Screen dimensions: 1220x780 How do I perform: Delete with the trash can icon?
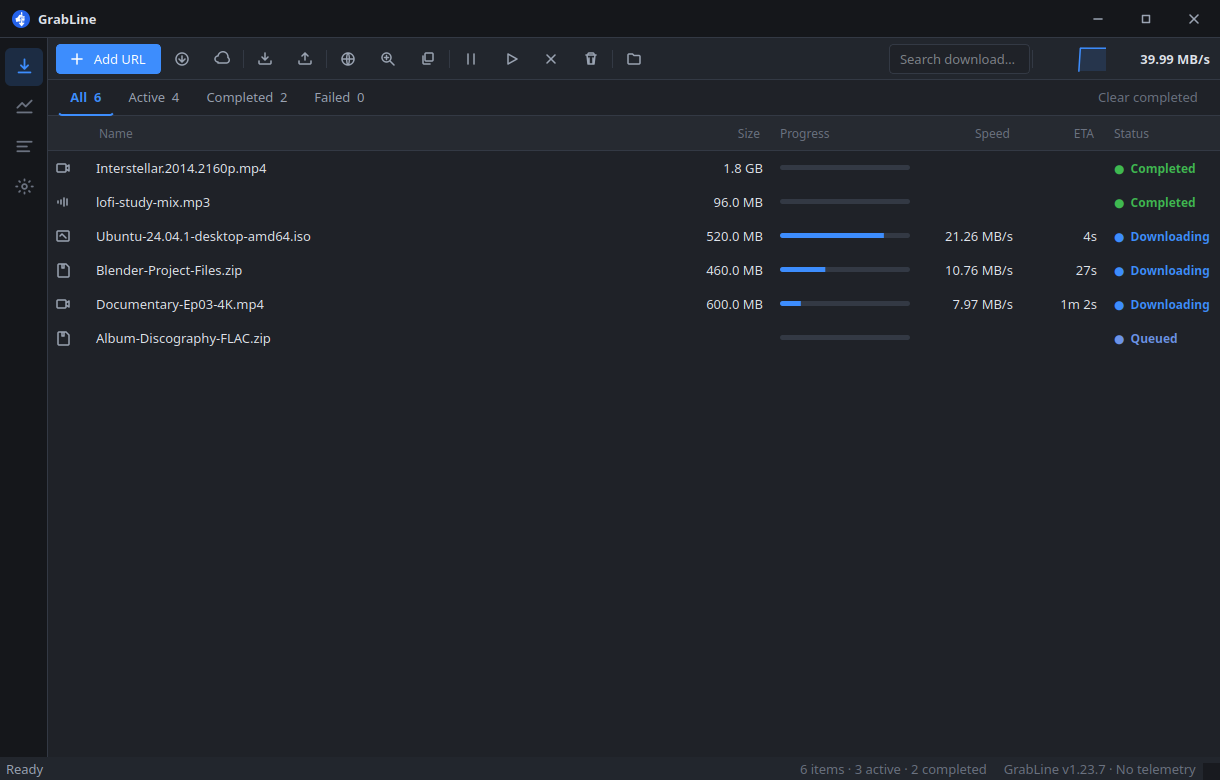click(591, 59)
